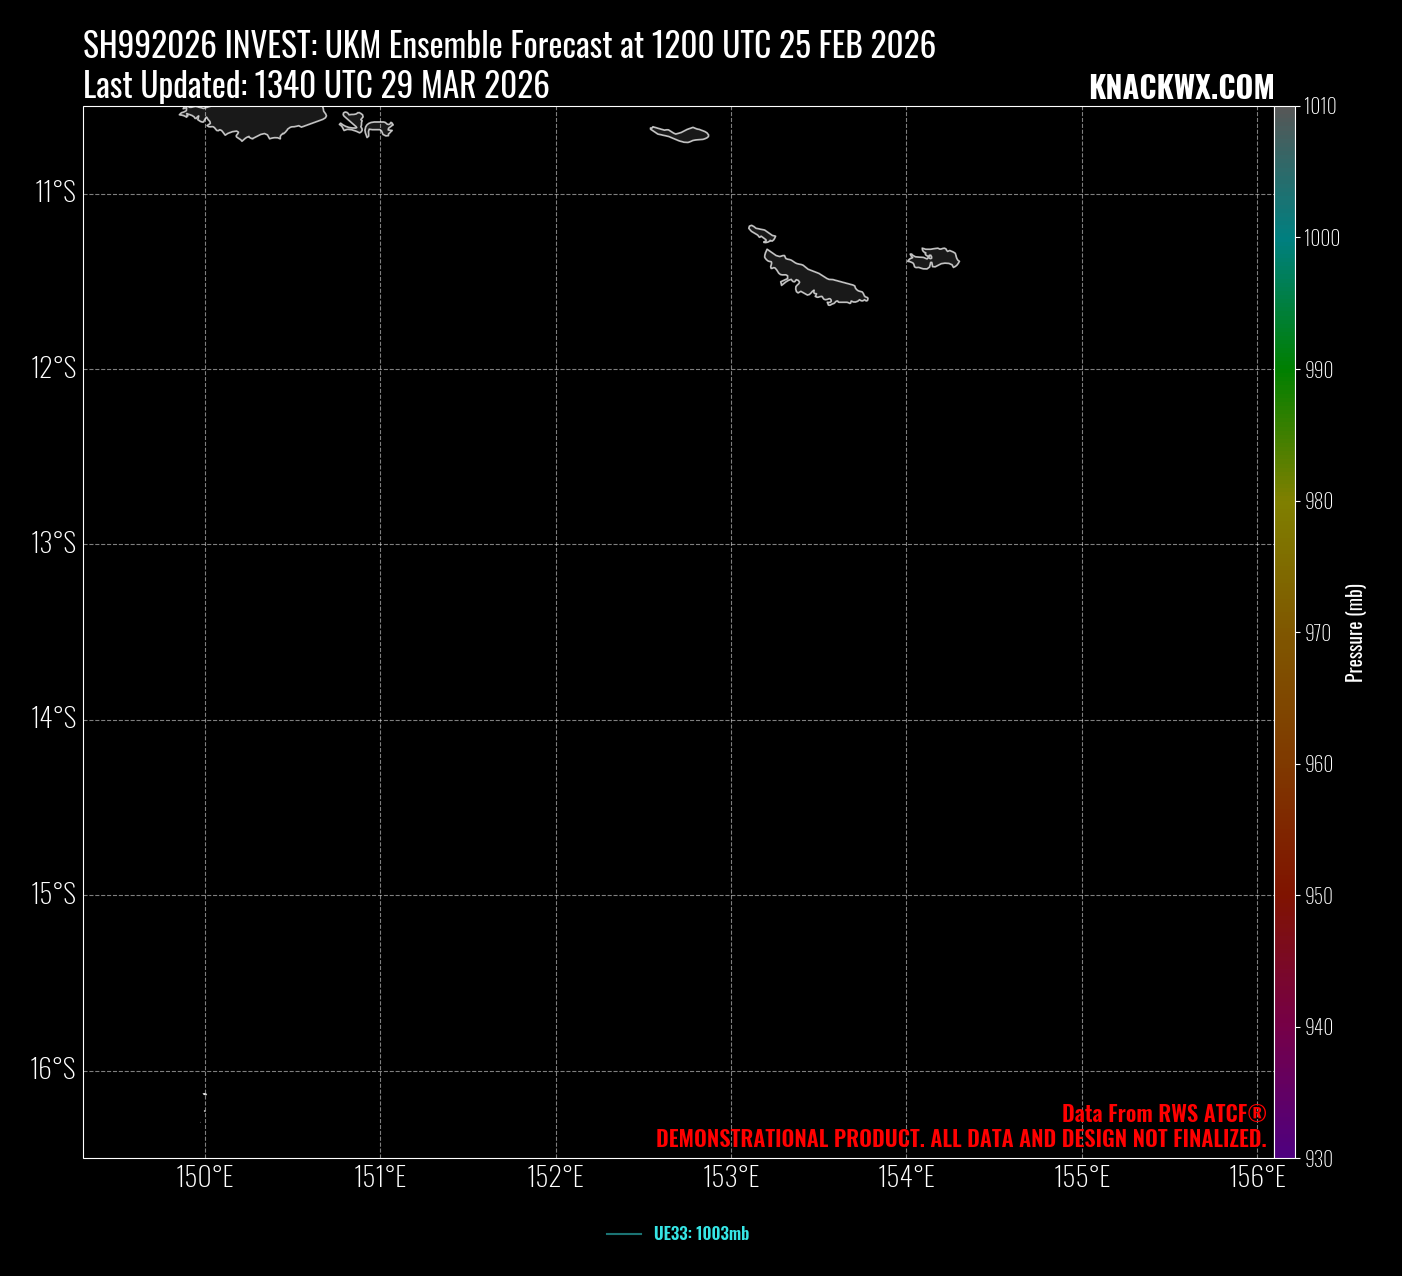
Task: Pick the green section of the colorbar at 990
Action: click(1284, 370)
